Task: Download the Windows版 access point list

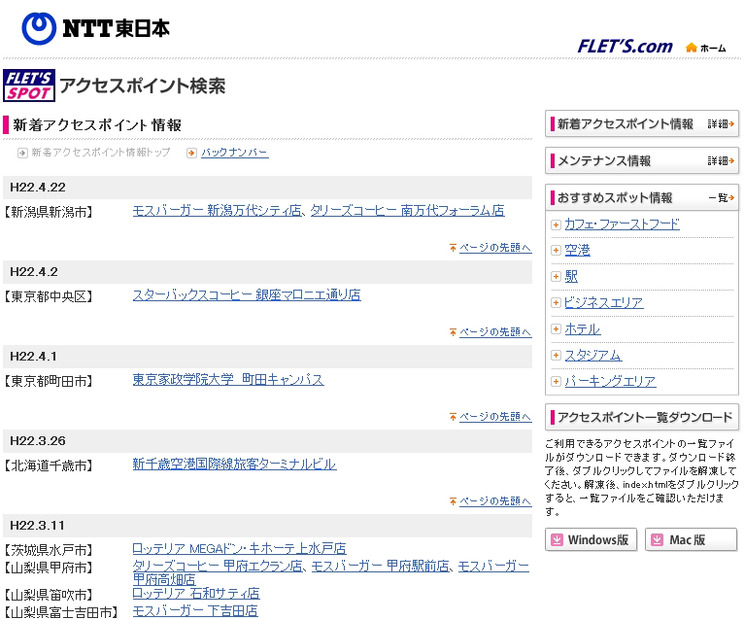Action: coord(591,540)
